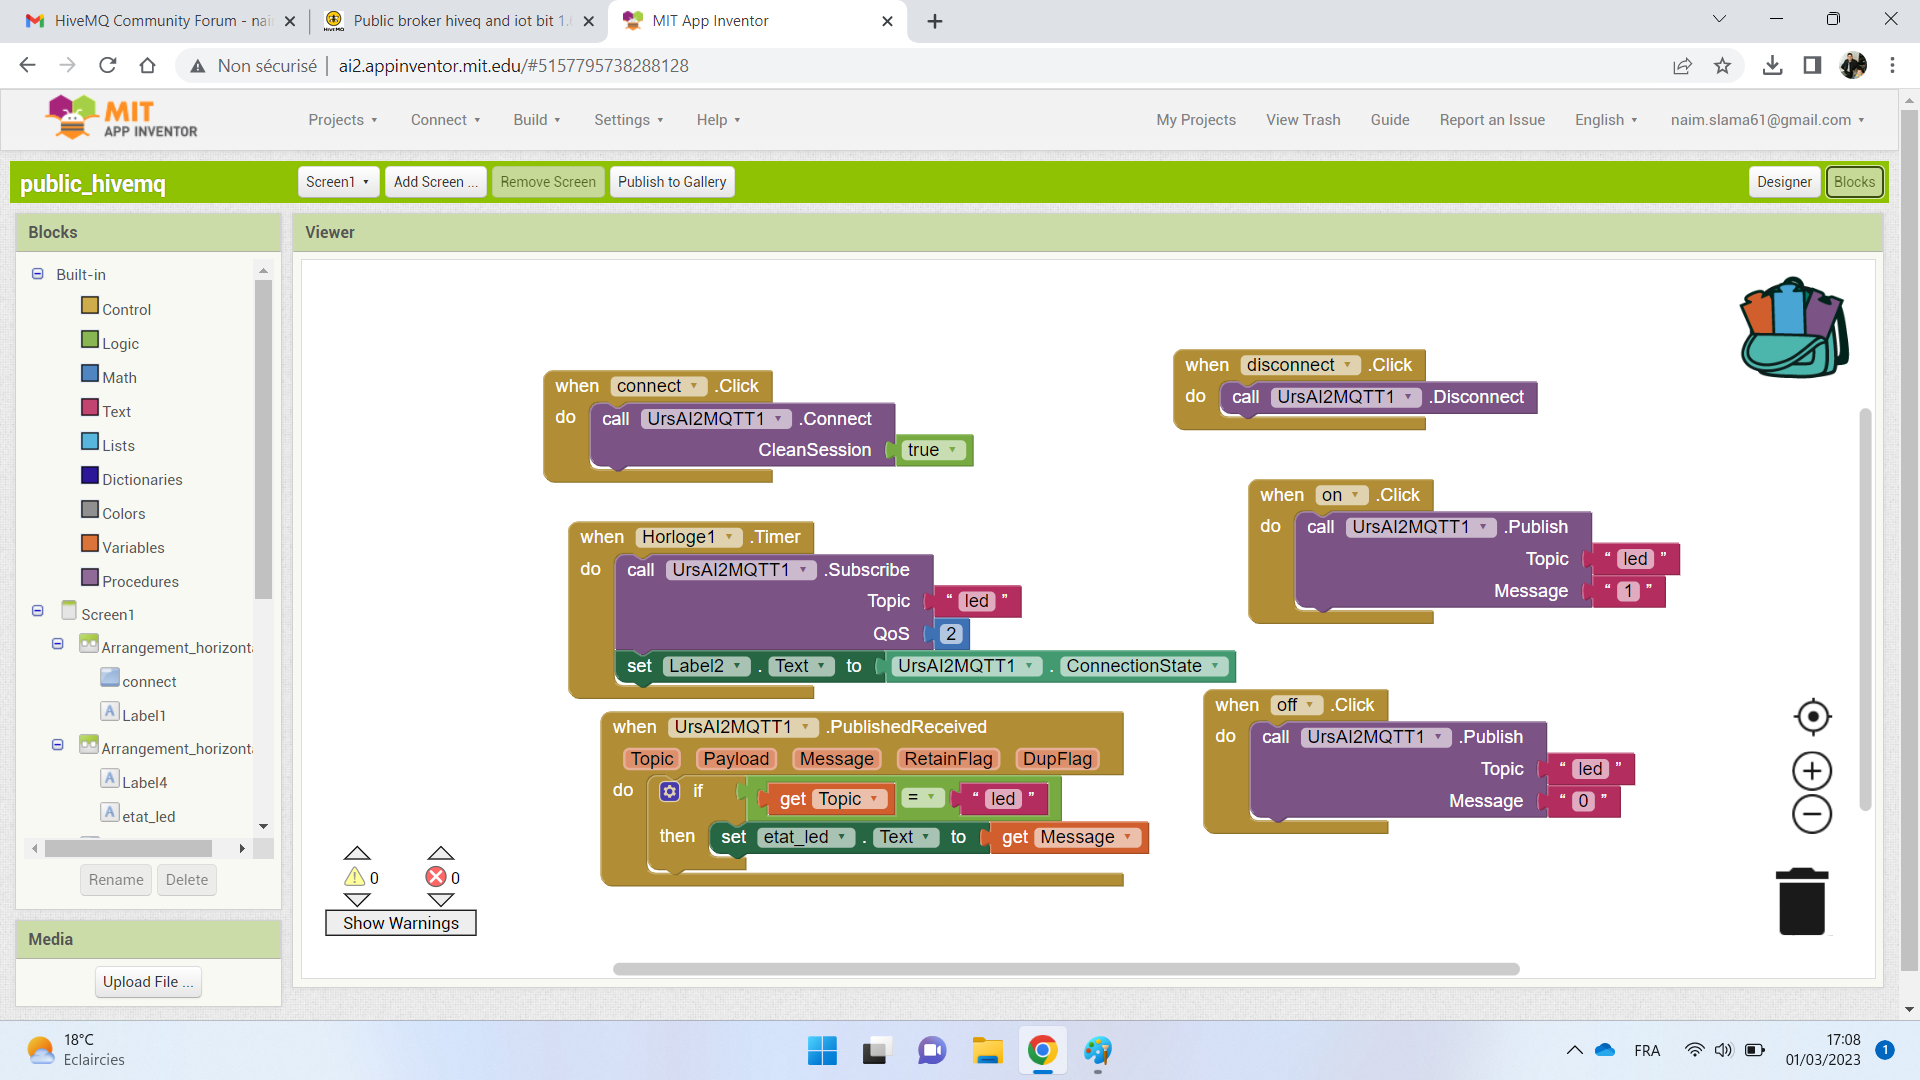The image size is (1920, 1080).
Task: Open the trash can in viewer
Action: 1802,901
